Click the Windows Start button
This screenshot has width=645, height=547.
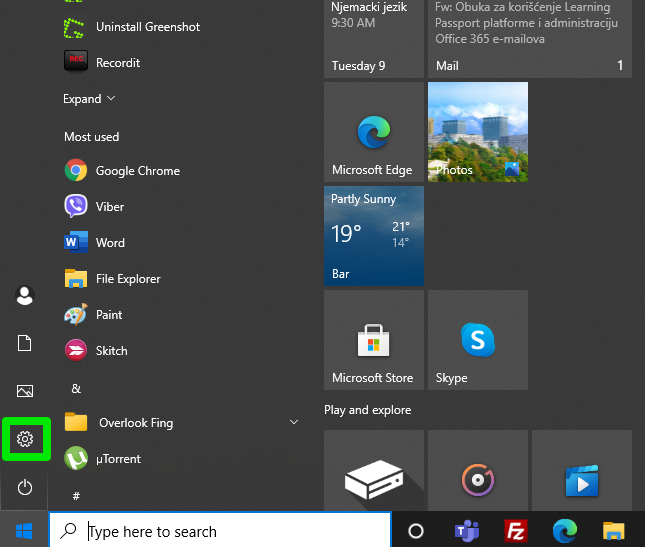pyautogui.click(x=24, y=531)
